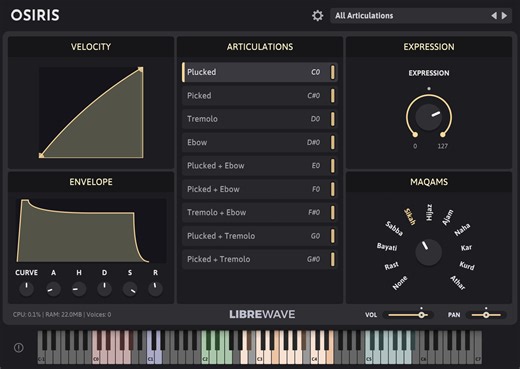Choose the Athar maqam
The image size is (520, 369).
(458, 283)
